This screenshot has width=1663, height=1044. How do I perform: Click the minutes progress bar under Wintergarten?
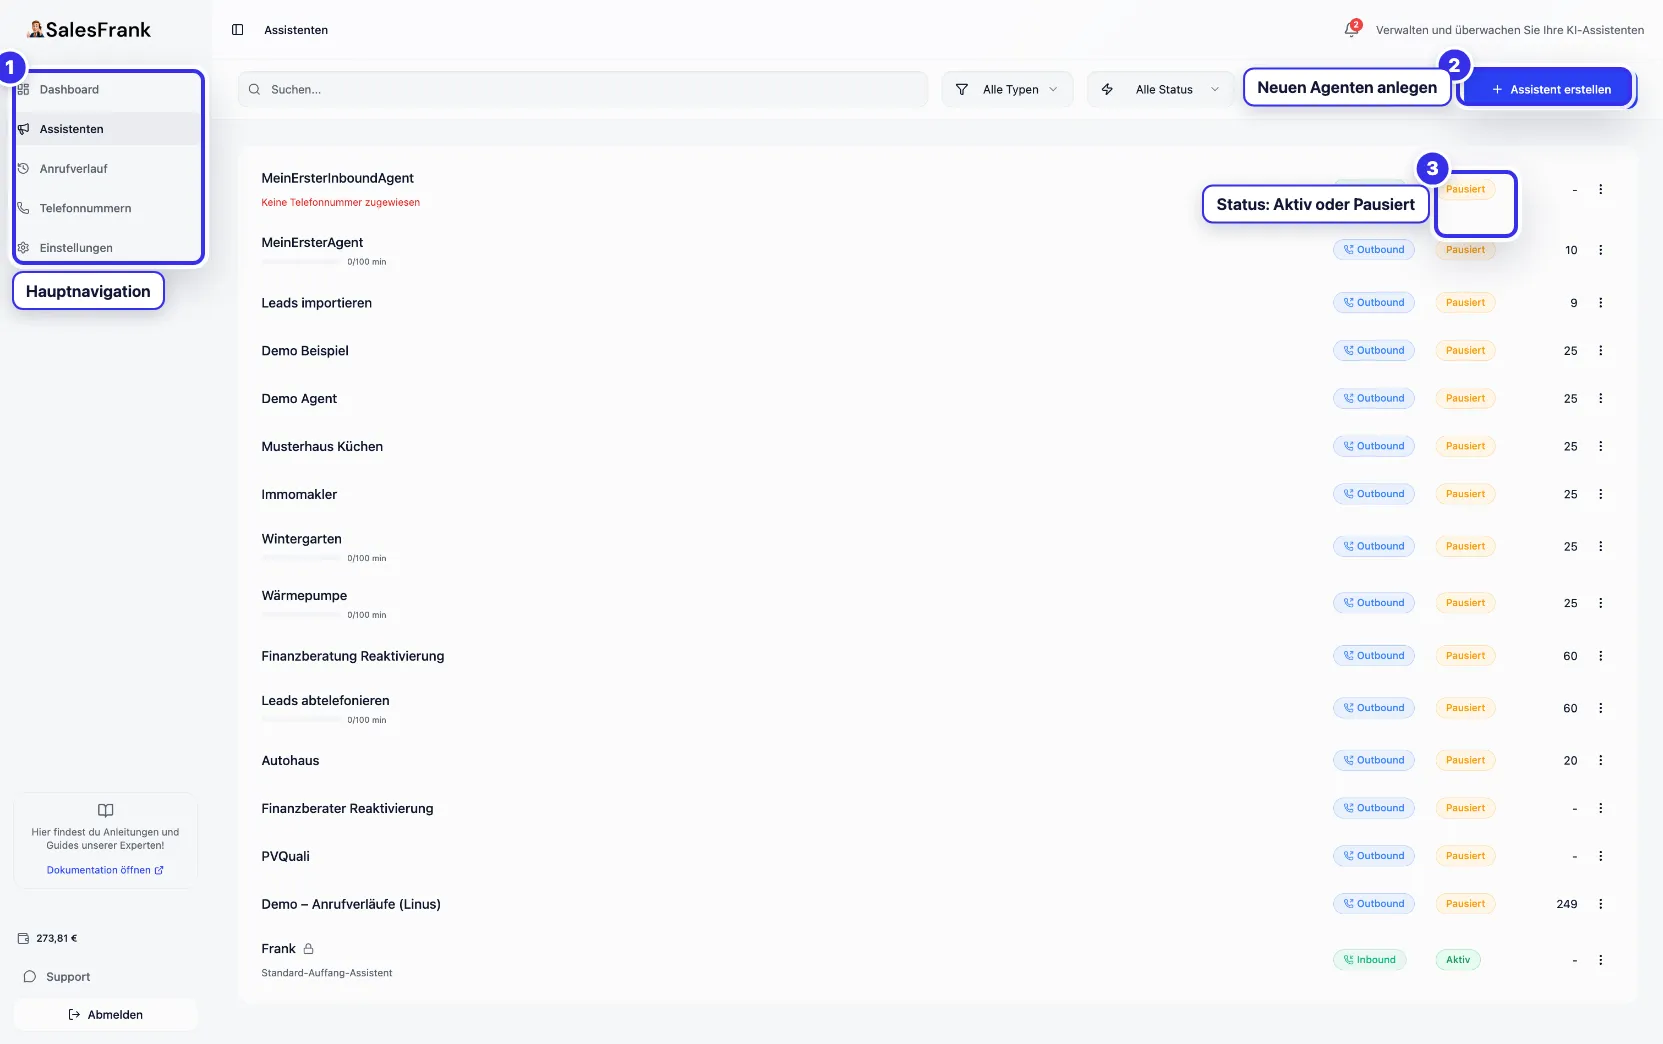click(x=301, y=558)
